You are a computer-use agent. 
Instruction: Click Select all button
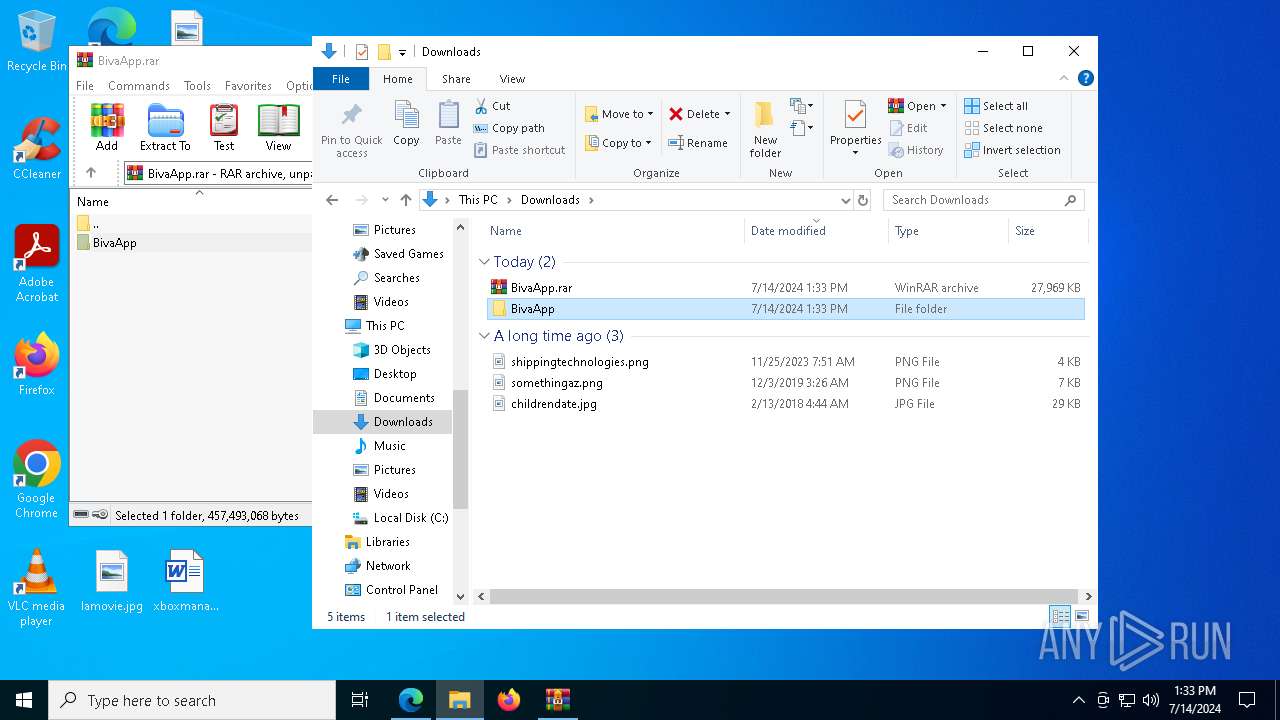click(996, 106)
